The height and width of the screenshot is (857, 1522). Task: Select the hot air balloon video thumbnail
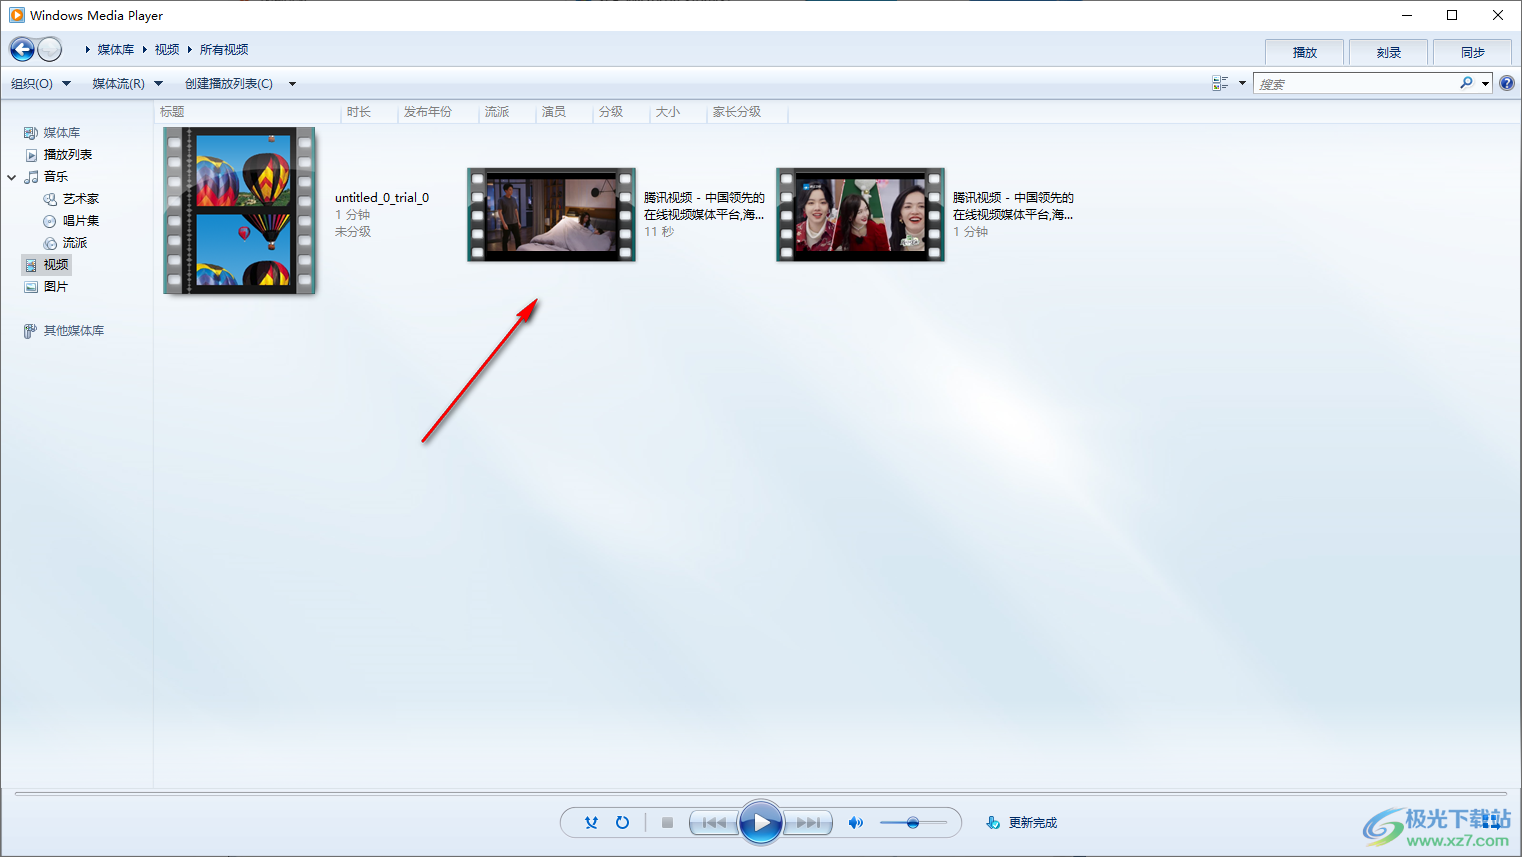[239, 211]
